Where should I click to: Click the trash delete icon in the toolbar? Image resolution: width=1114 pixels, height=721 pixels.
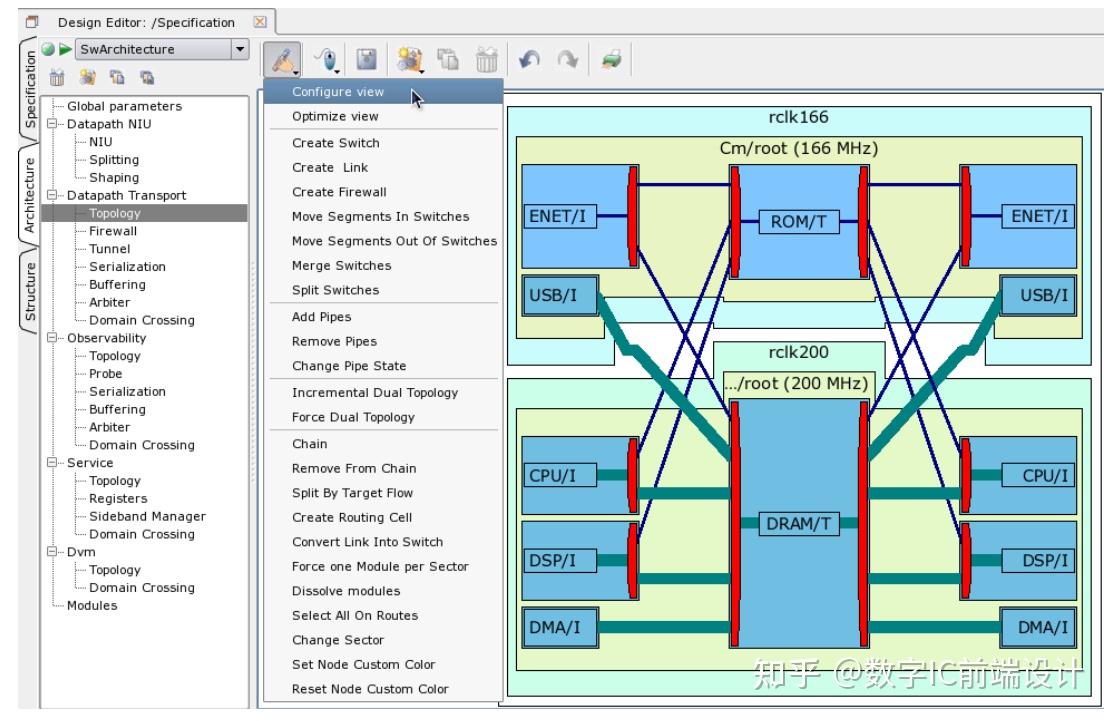[x=489, y=59]
